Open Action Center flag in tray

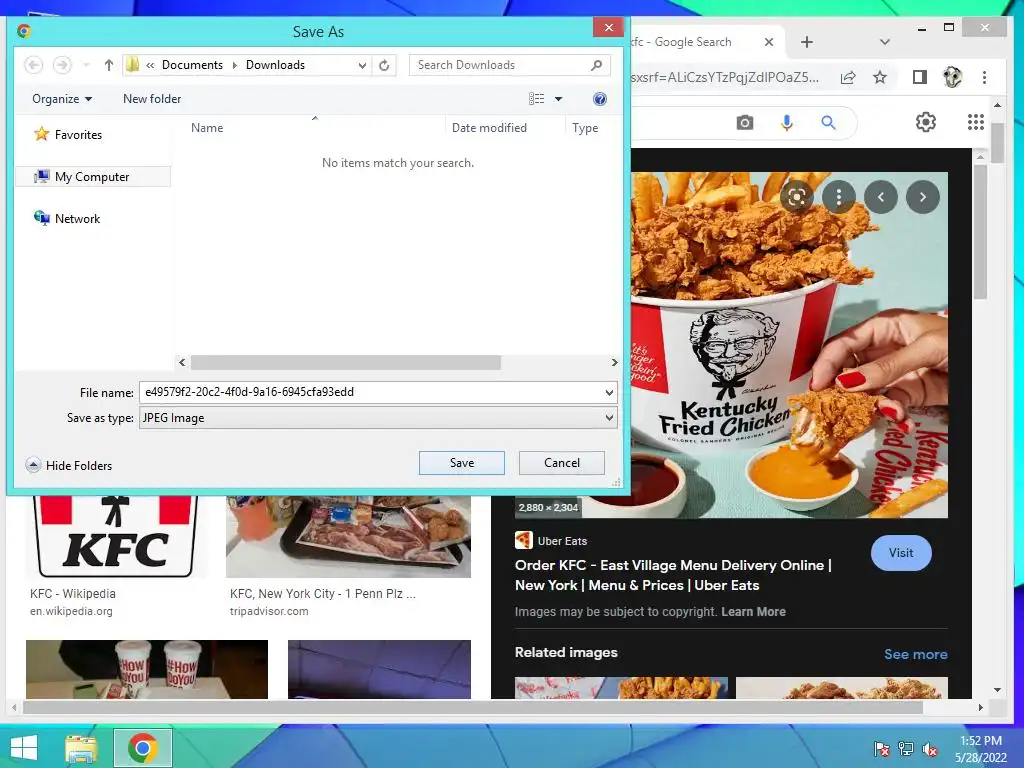(x=882, y=749)
